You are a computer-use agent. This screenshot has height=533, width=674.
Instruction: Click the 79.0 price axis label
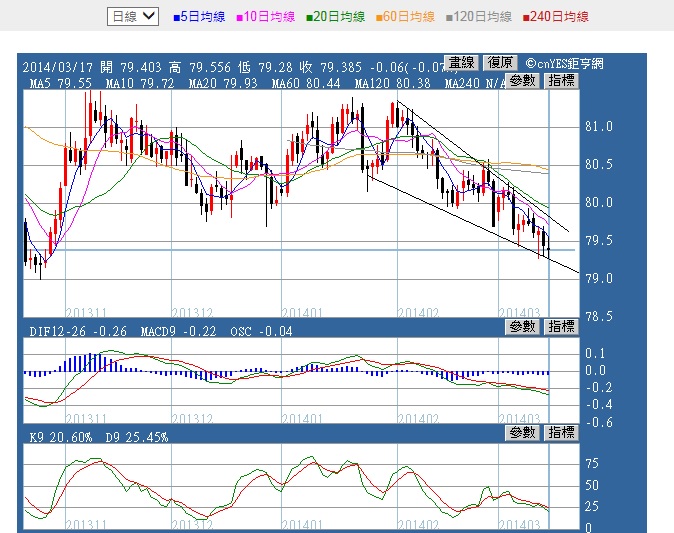[x=599, y=279]
